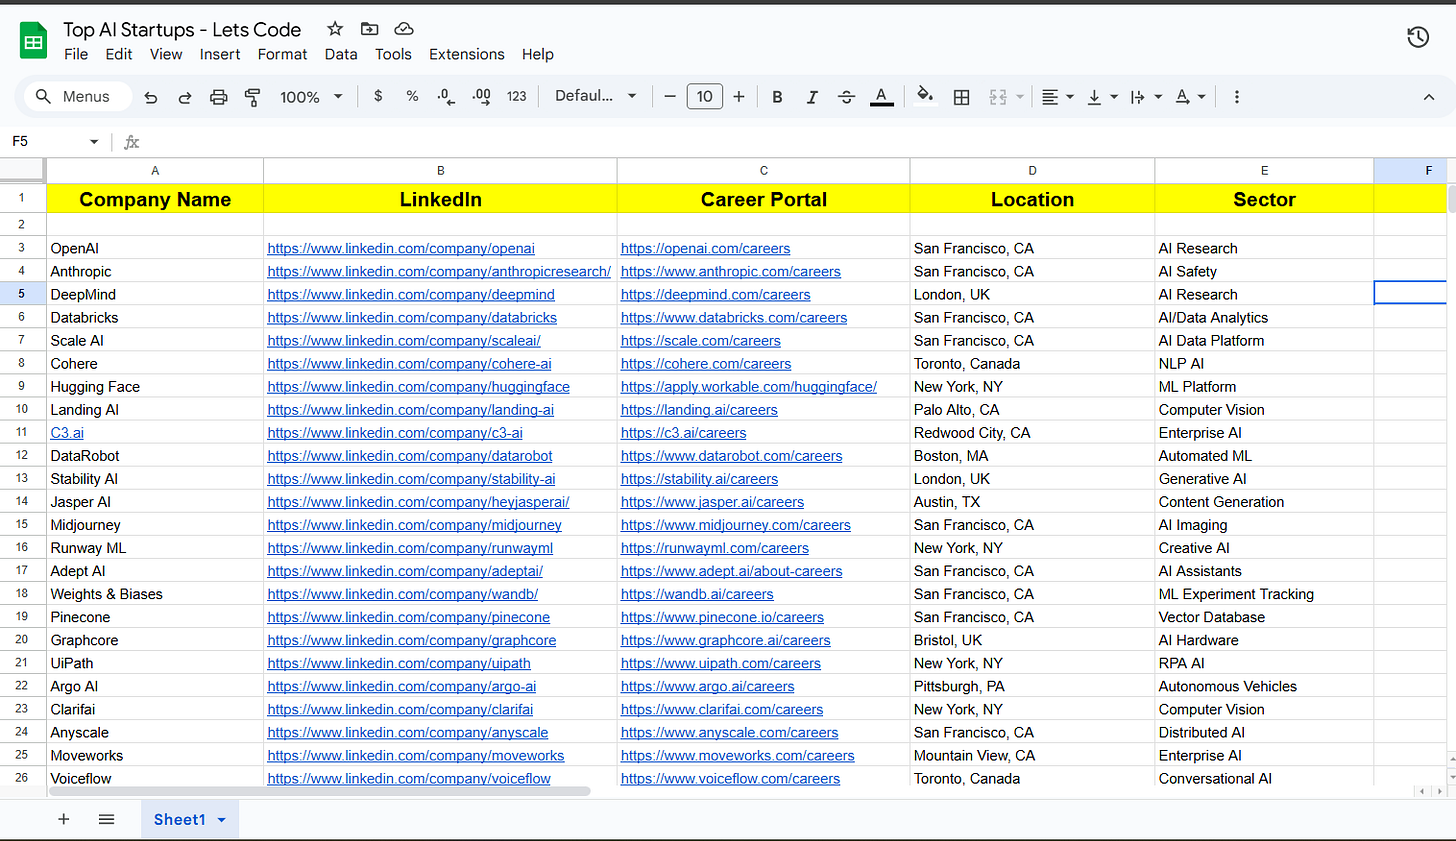Open the Help menu
The image size is (1456, 841).
tap(538, 54)
